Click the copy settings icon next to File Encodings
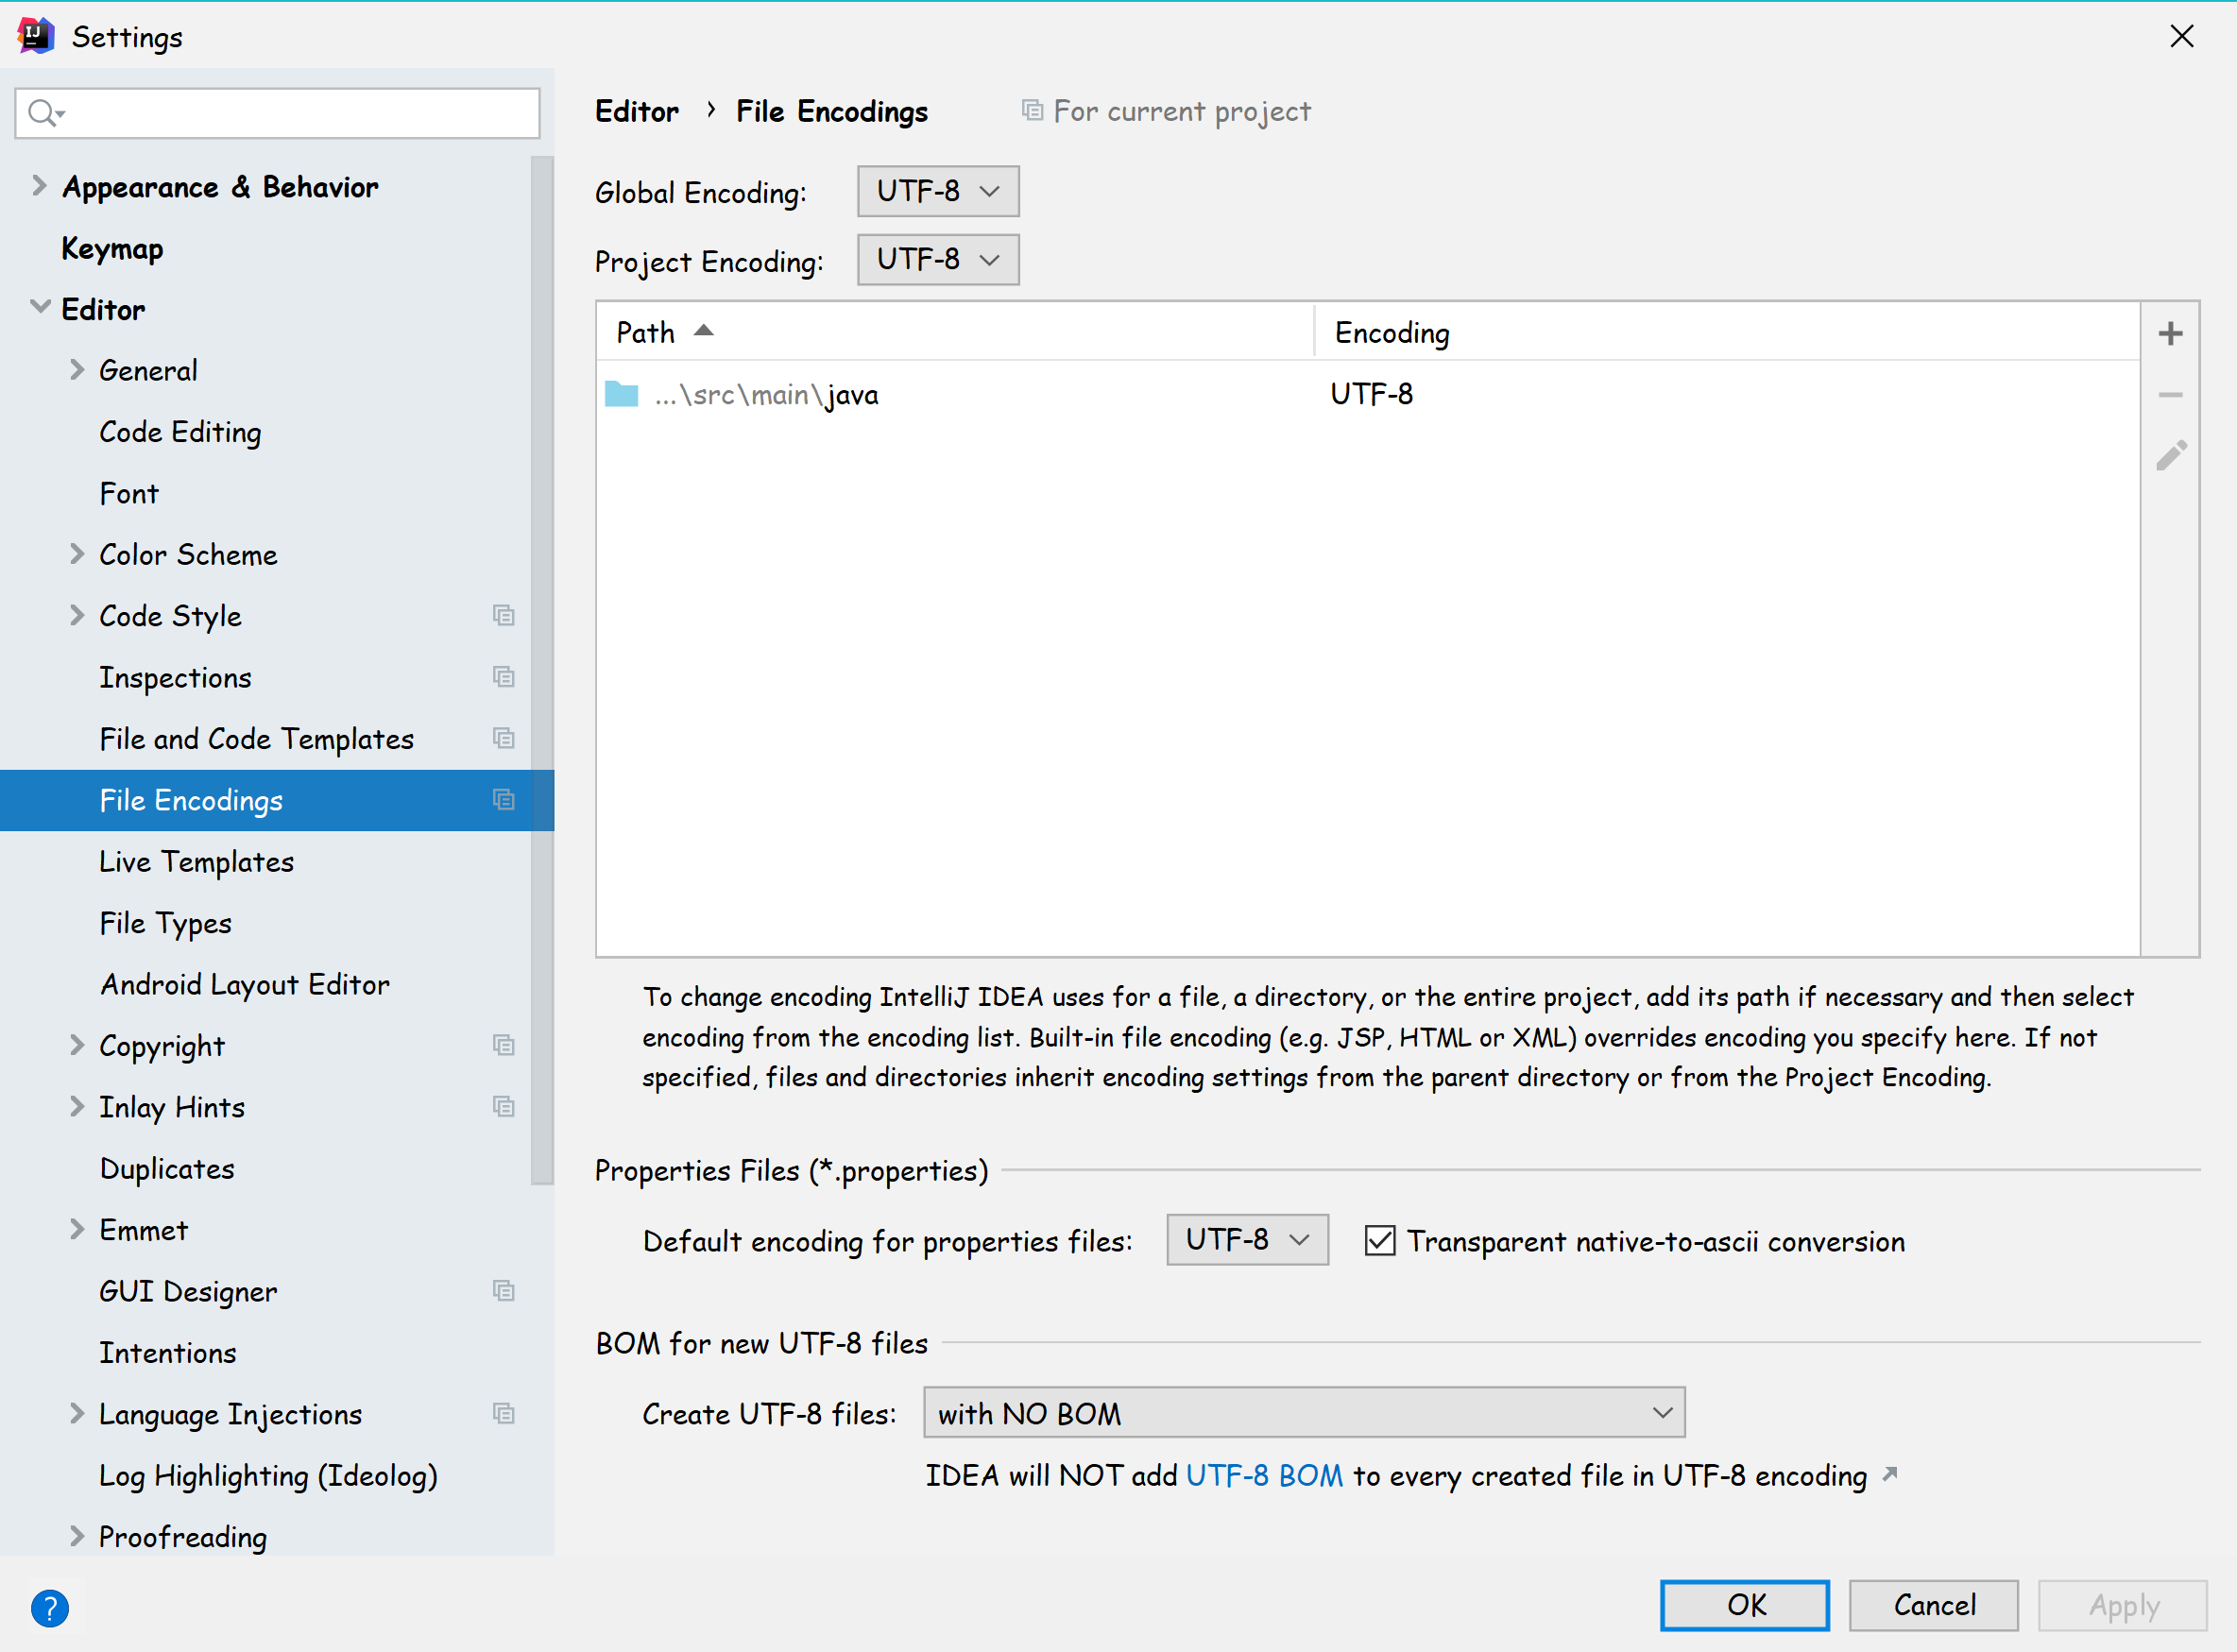 [504, 800]
